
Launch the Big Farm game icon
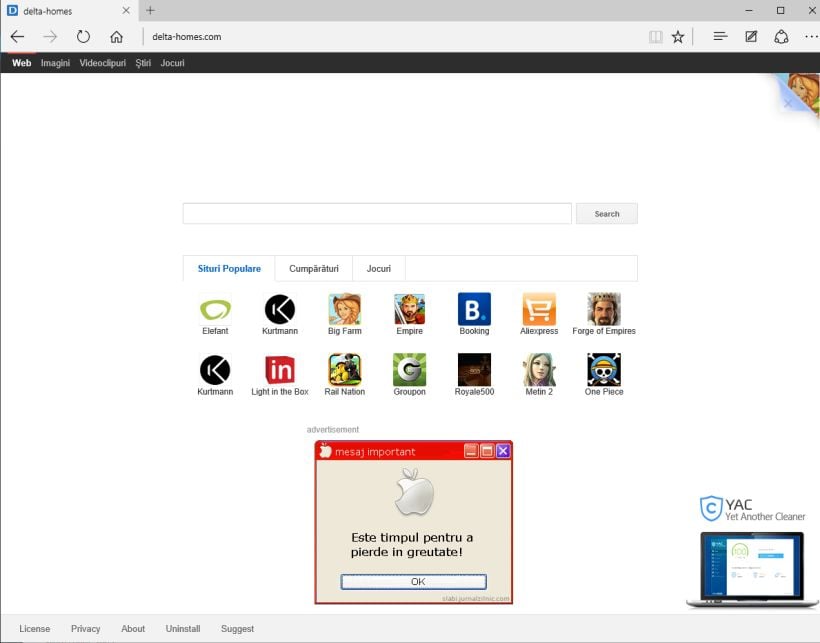pyautogui.click(x=345, y=309)
